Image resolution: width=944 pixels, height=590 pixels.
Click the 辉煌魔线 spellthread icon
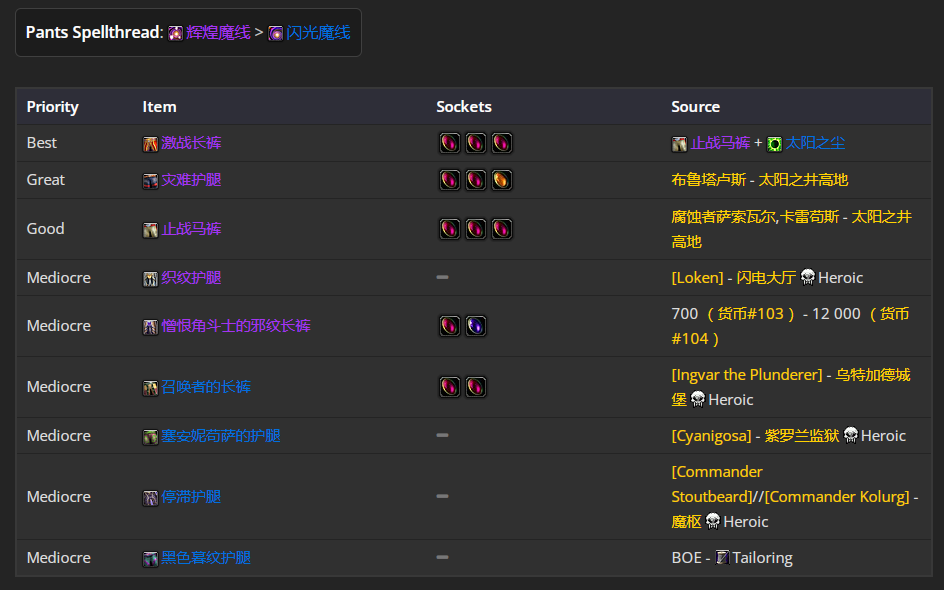point(175,33)
